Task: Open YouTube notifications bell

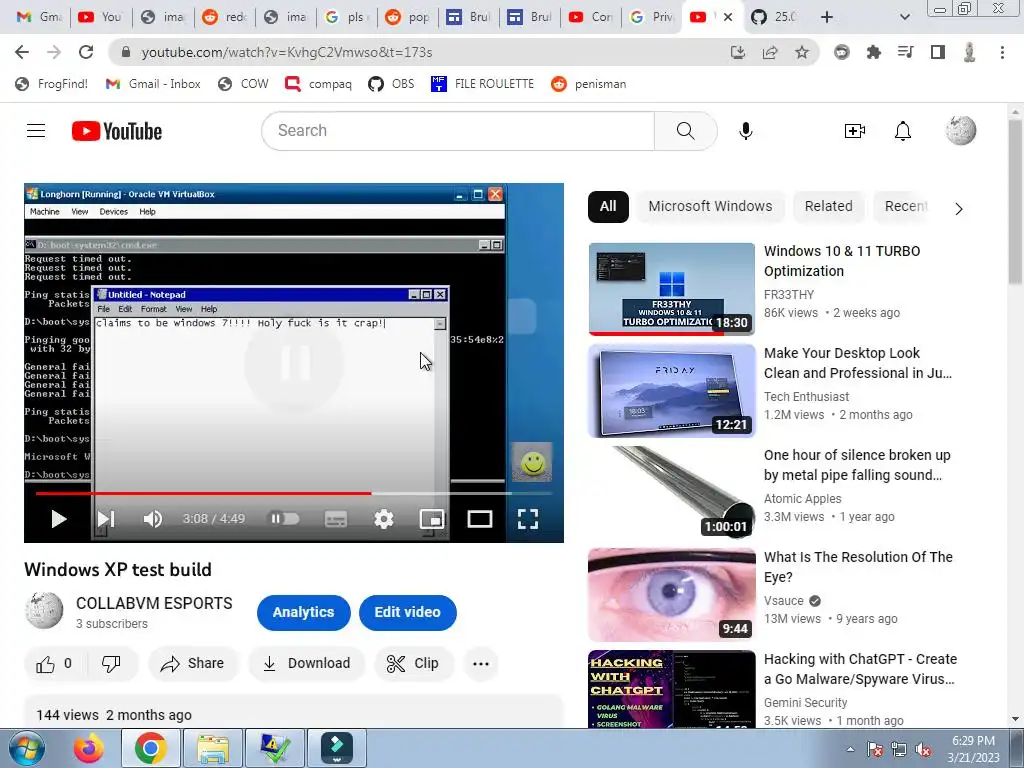Action: point(903,131)
